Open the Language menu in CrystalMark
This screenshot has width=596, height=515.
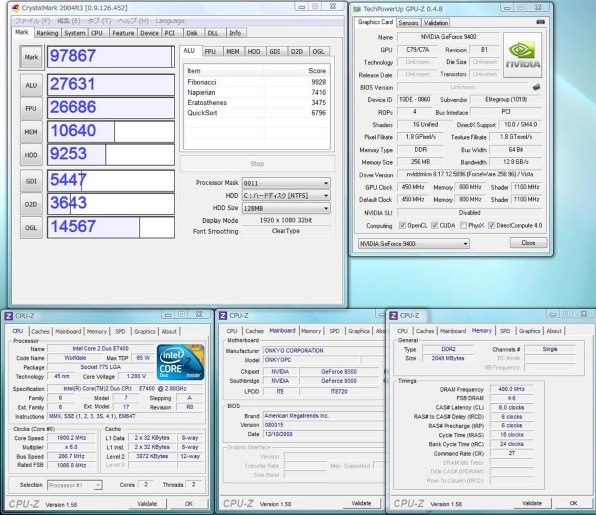170,21
